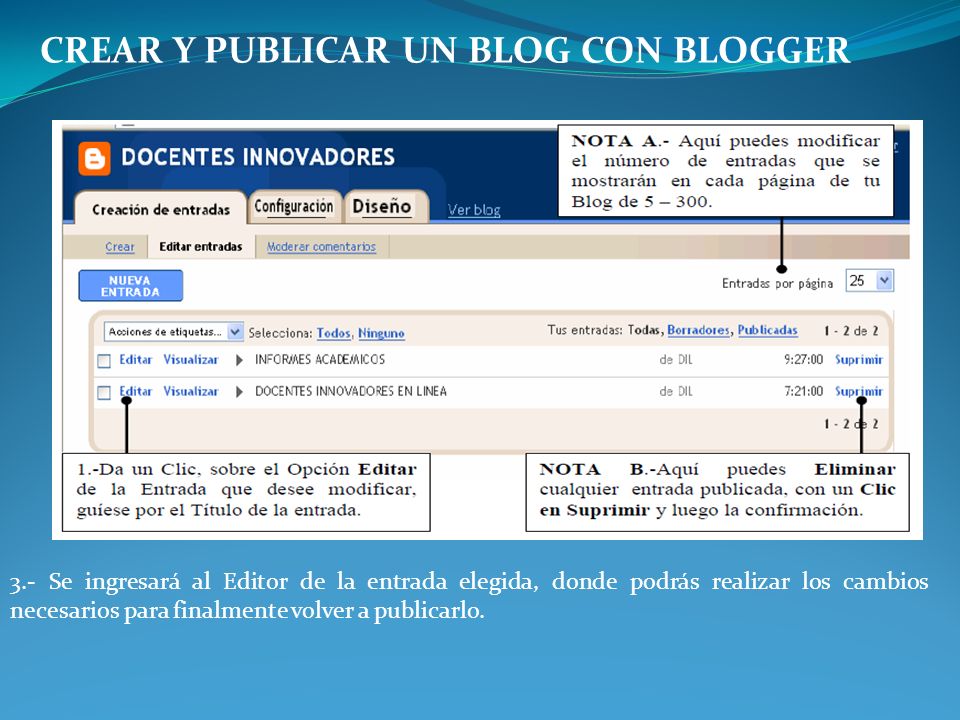
Task: Open the Diseño tab
Action: point(382,206)
